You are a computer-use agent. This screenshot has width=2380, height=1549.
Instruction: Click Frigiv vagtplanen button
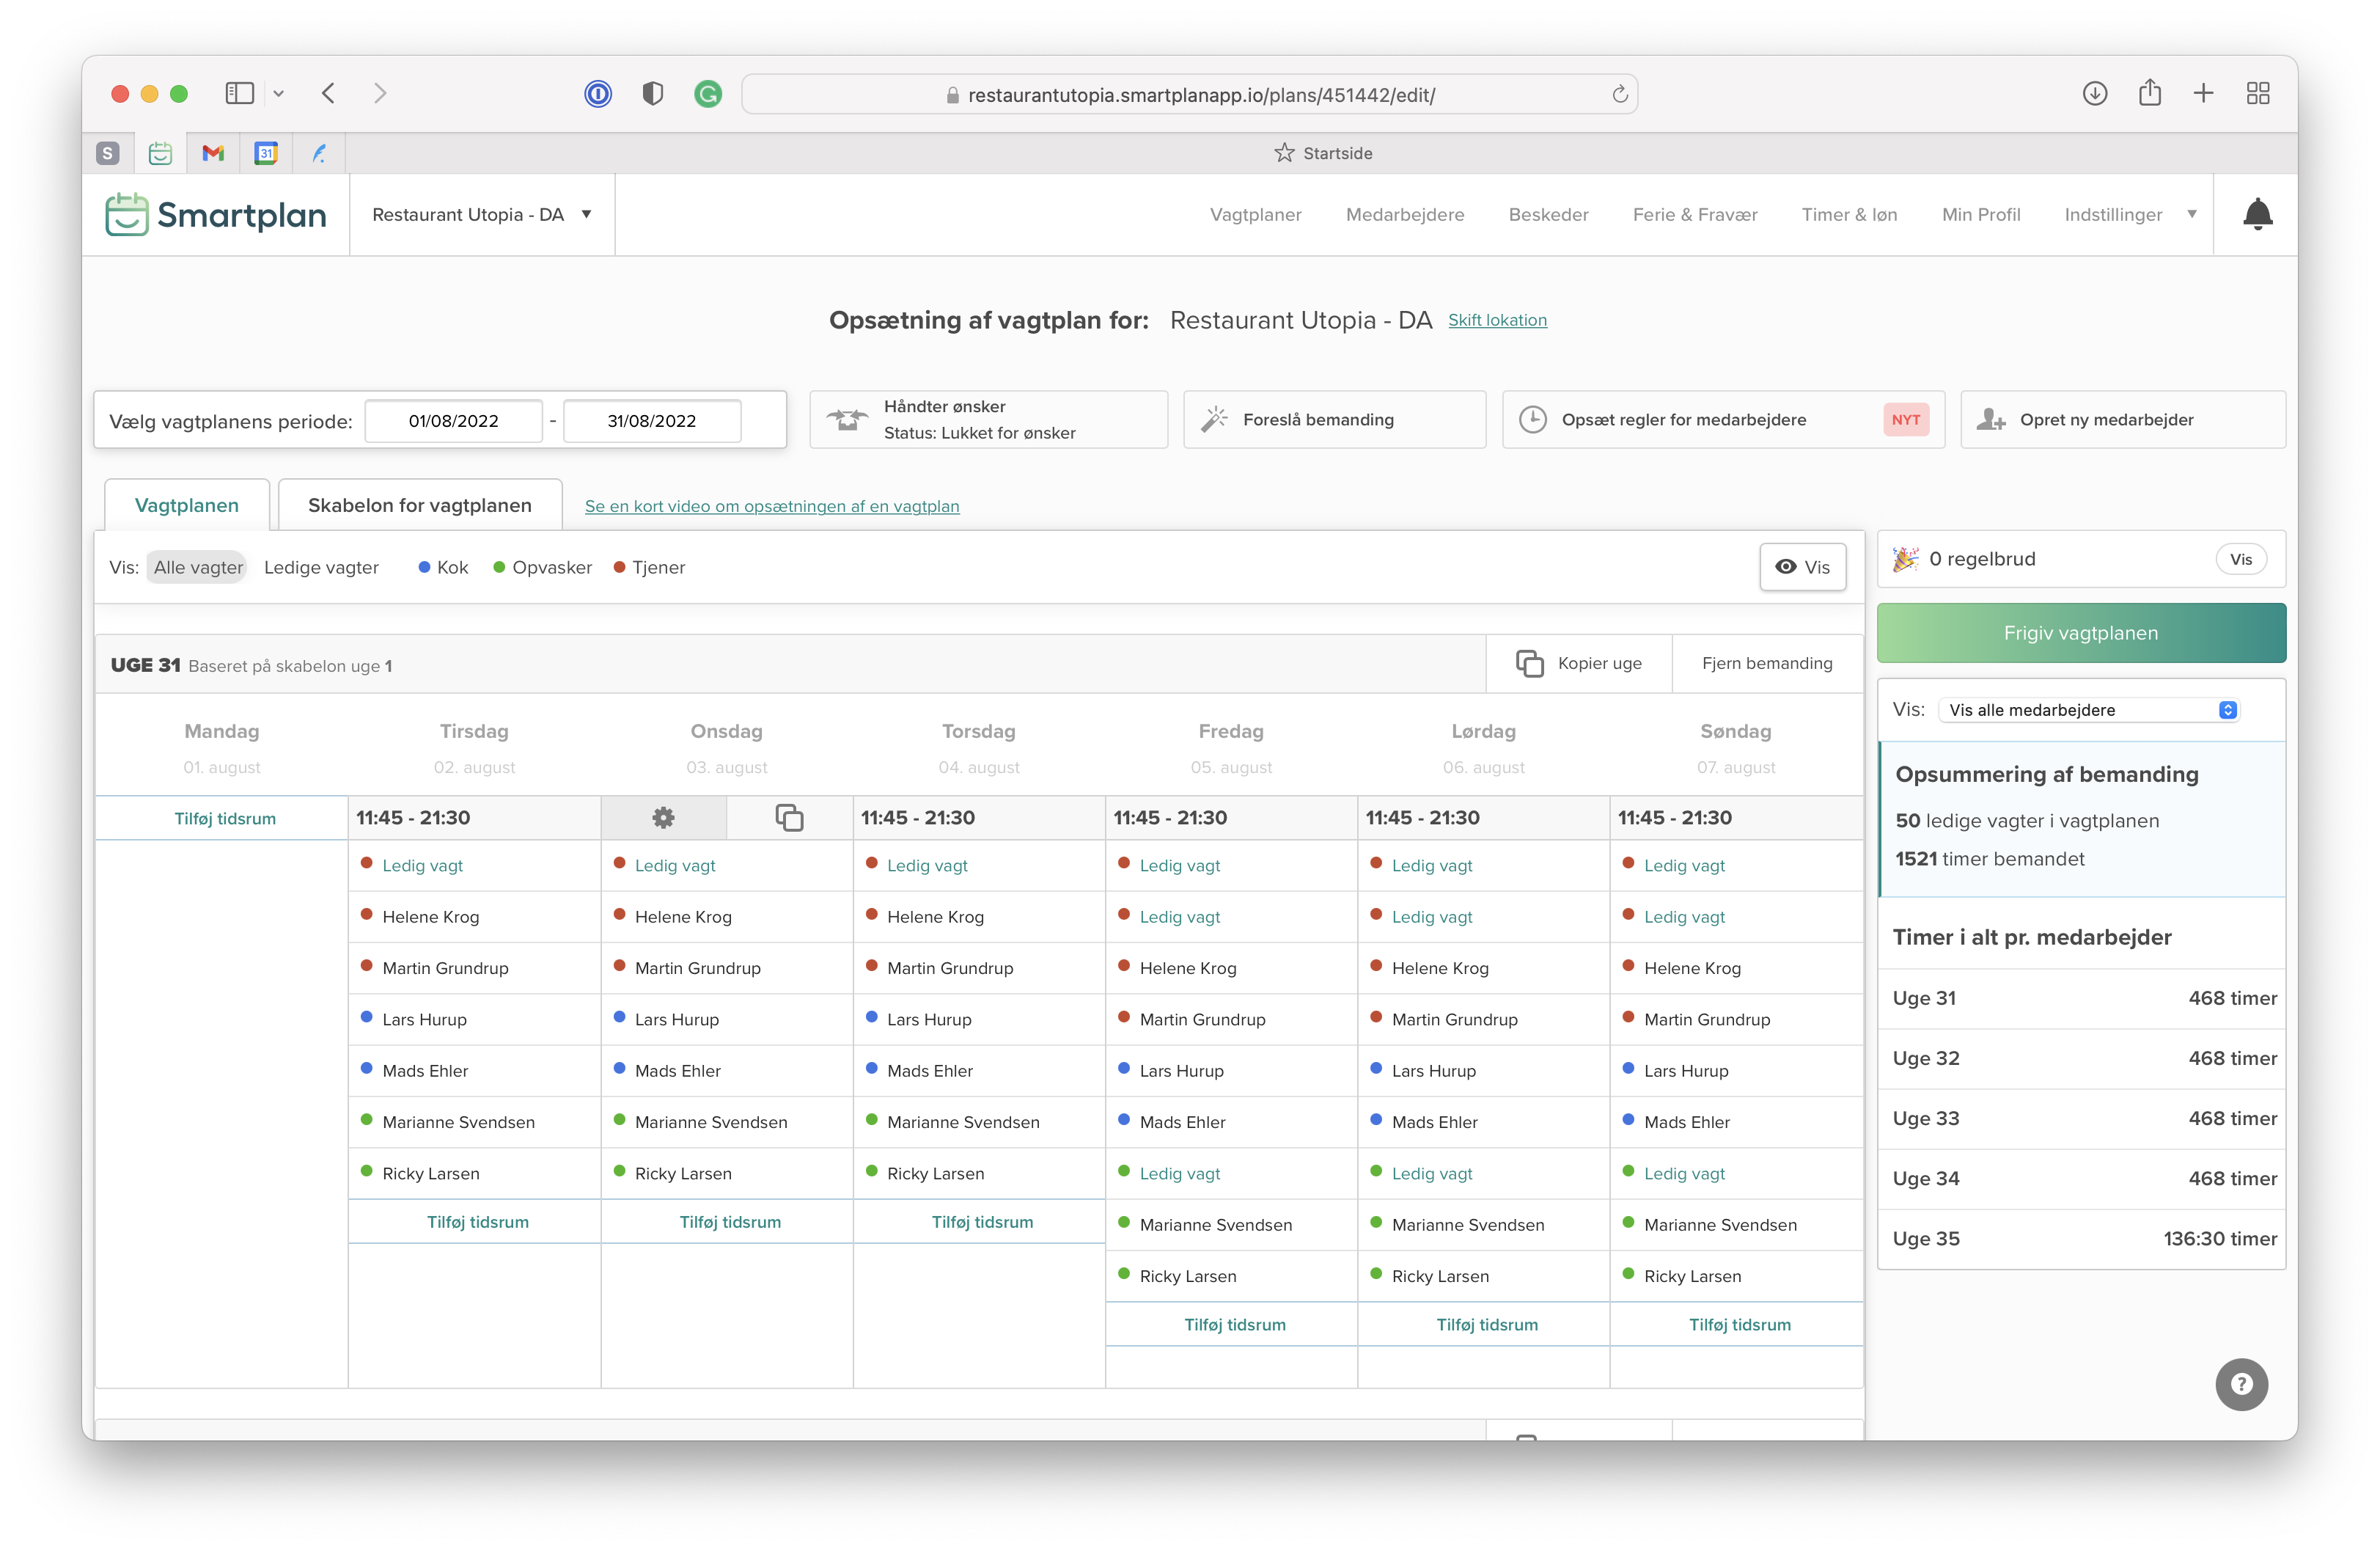tap(2081, 633)
